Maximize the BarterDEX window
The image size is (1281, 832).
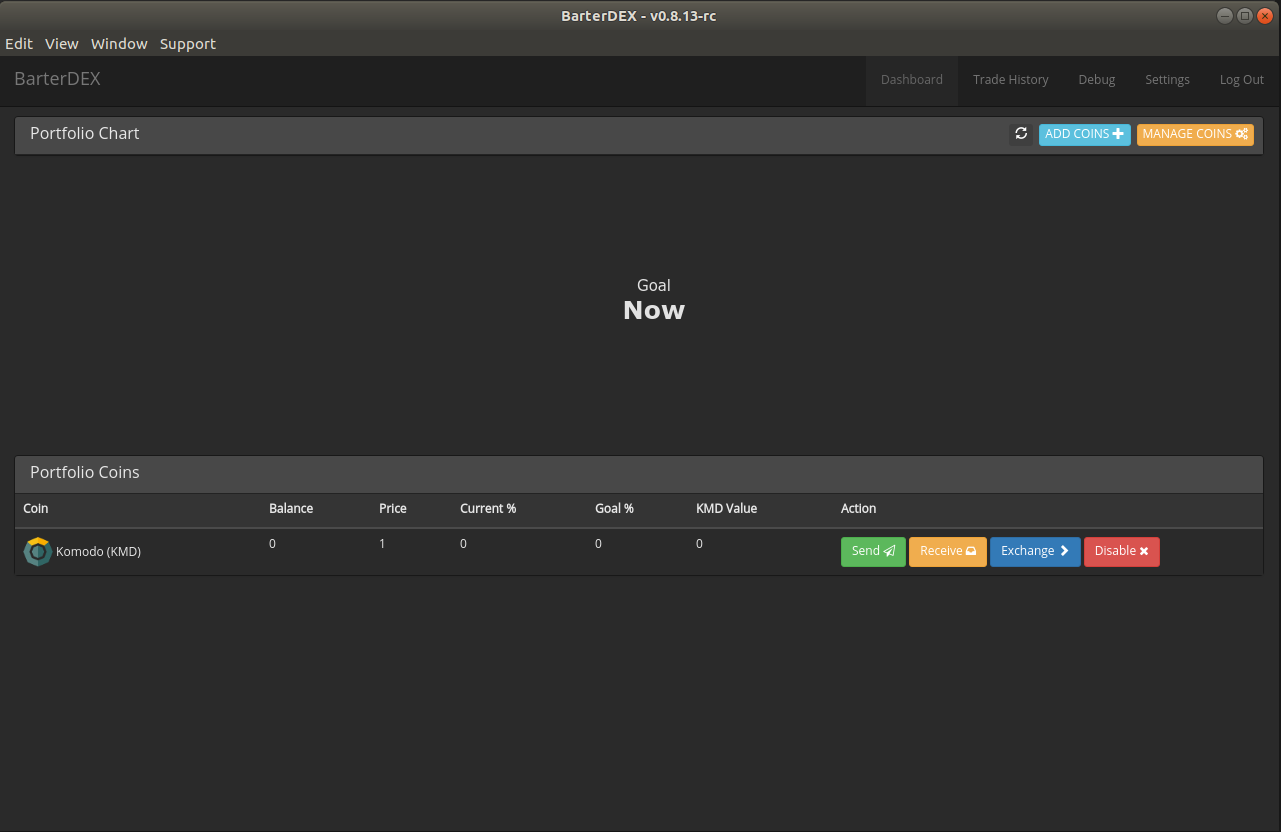tap(1245, 15)
